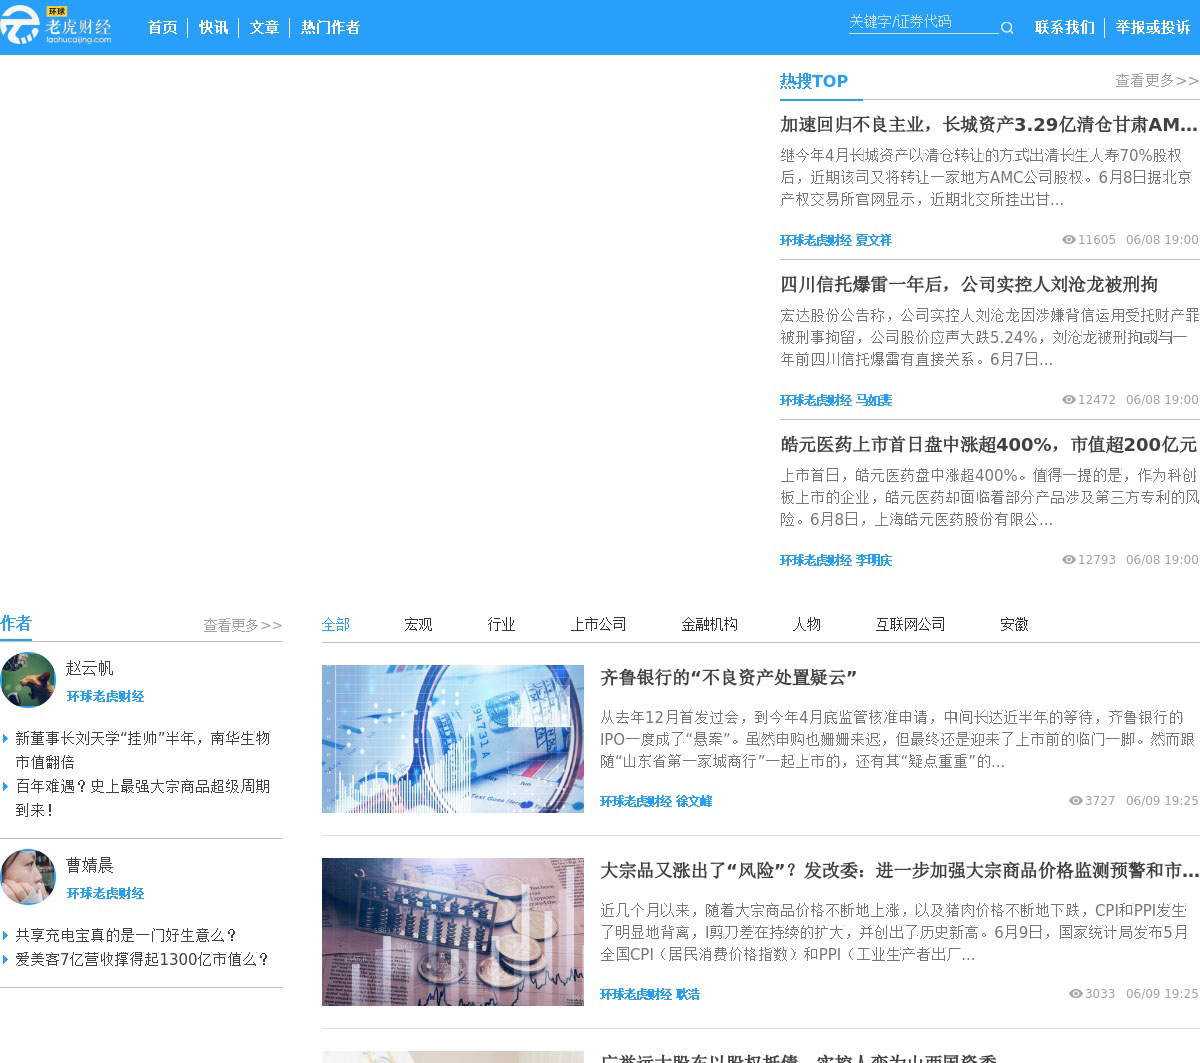Go to 首页 in navigation bar
1200x1063 pixels.
tap(162, 28)
